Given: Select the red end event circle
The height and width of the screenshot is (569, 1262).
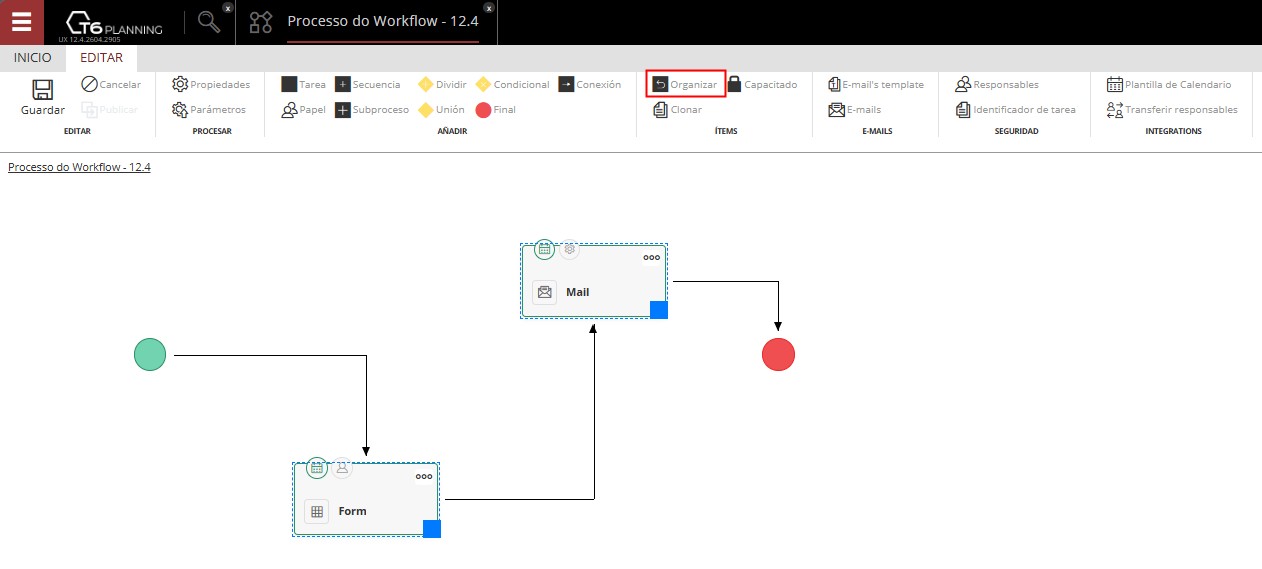Looking at the screenshot, I should (778, 354).
